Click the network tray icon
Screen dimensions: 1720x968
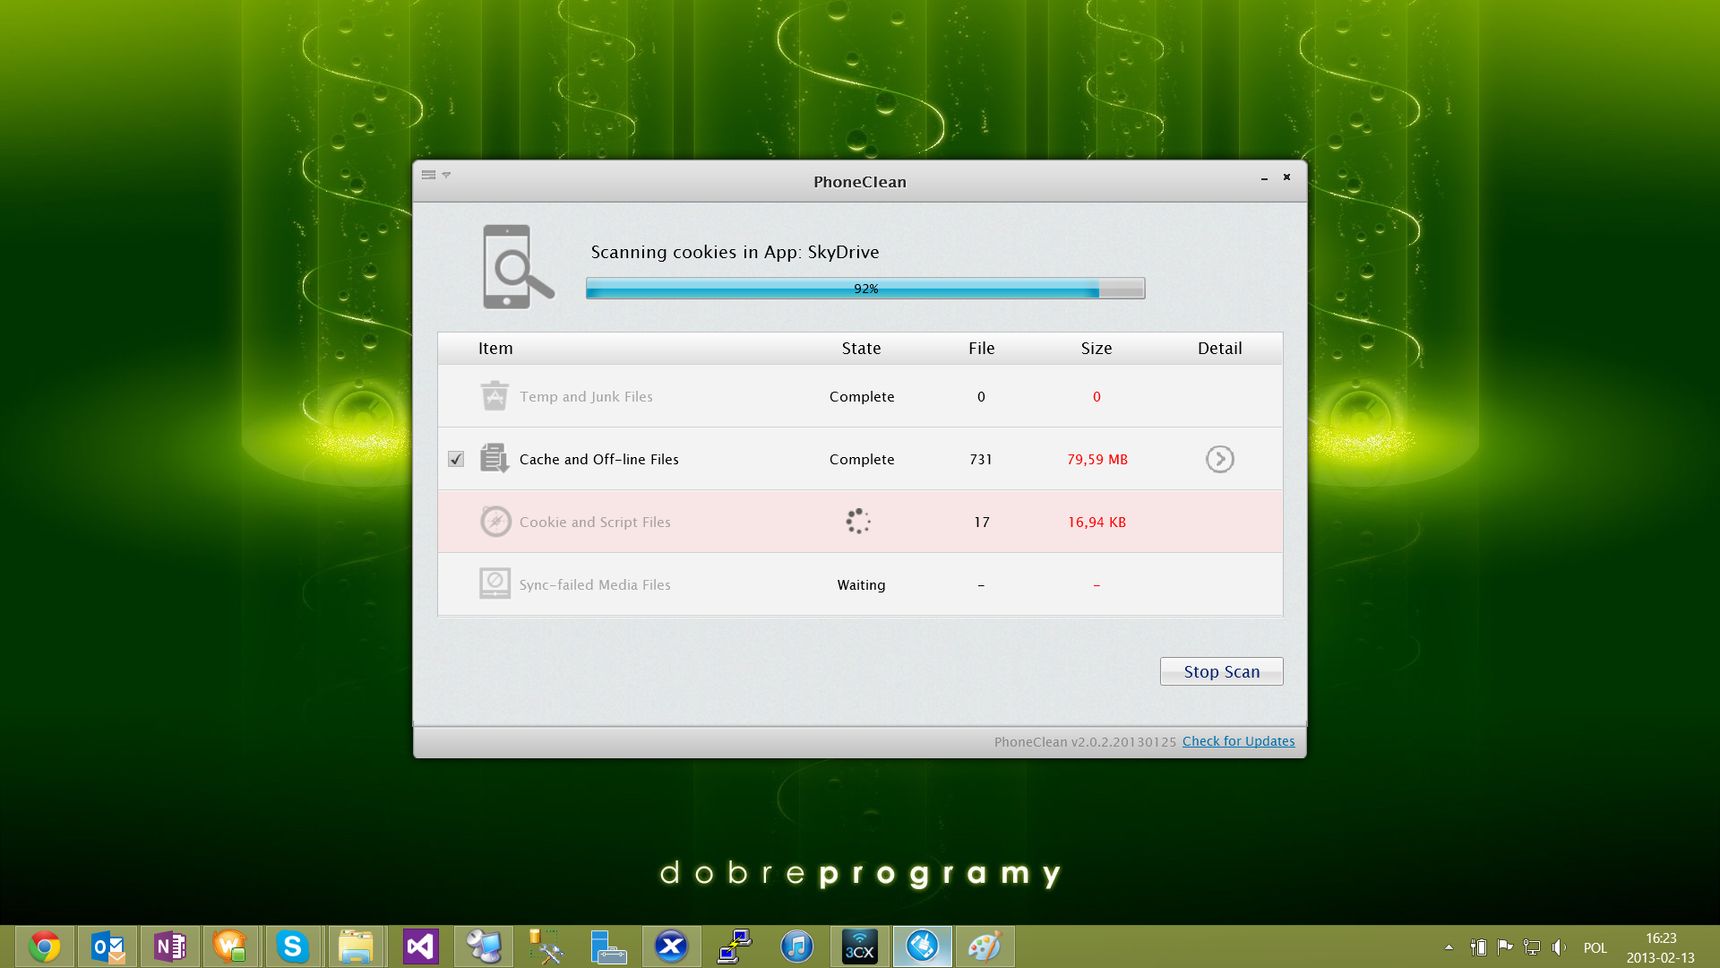pyautogui.click(x=1532, y=947)
